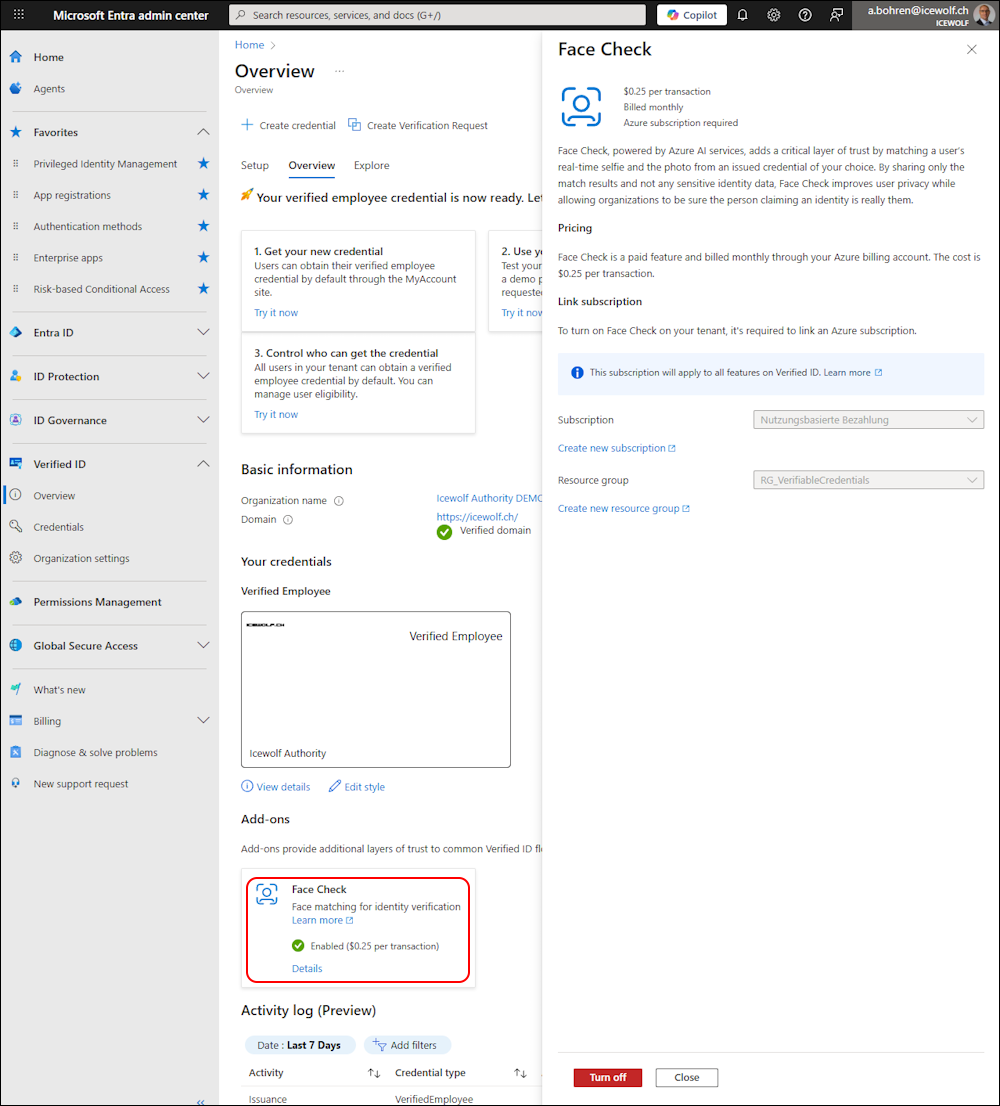Click the Home breadcrumb link
The width and height of the screenshot is (1000, 1106).
[x=250, y=45]
